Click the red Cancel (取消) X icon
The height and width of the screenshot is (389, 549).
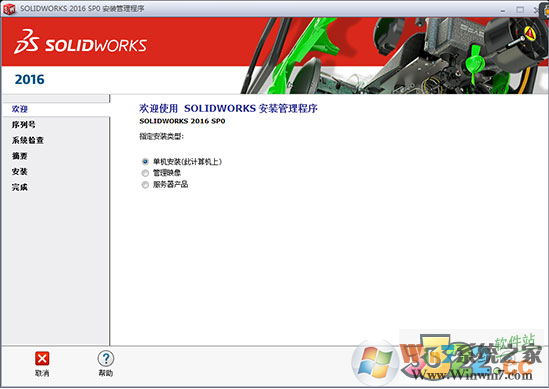click(42, 359)
